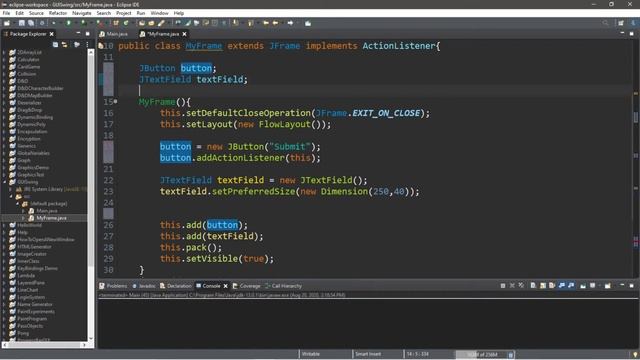
Task: Open the Source menu
Action: tap(36, 13)
